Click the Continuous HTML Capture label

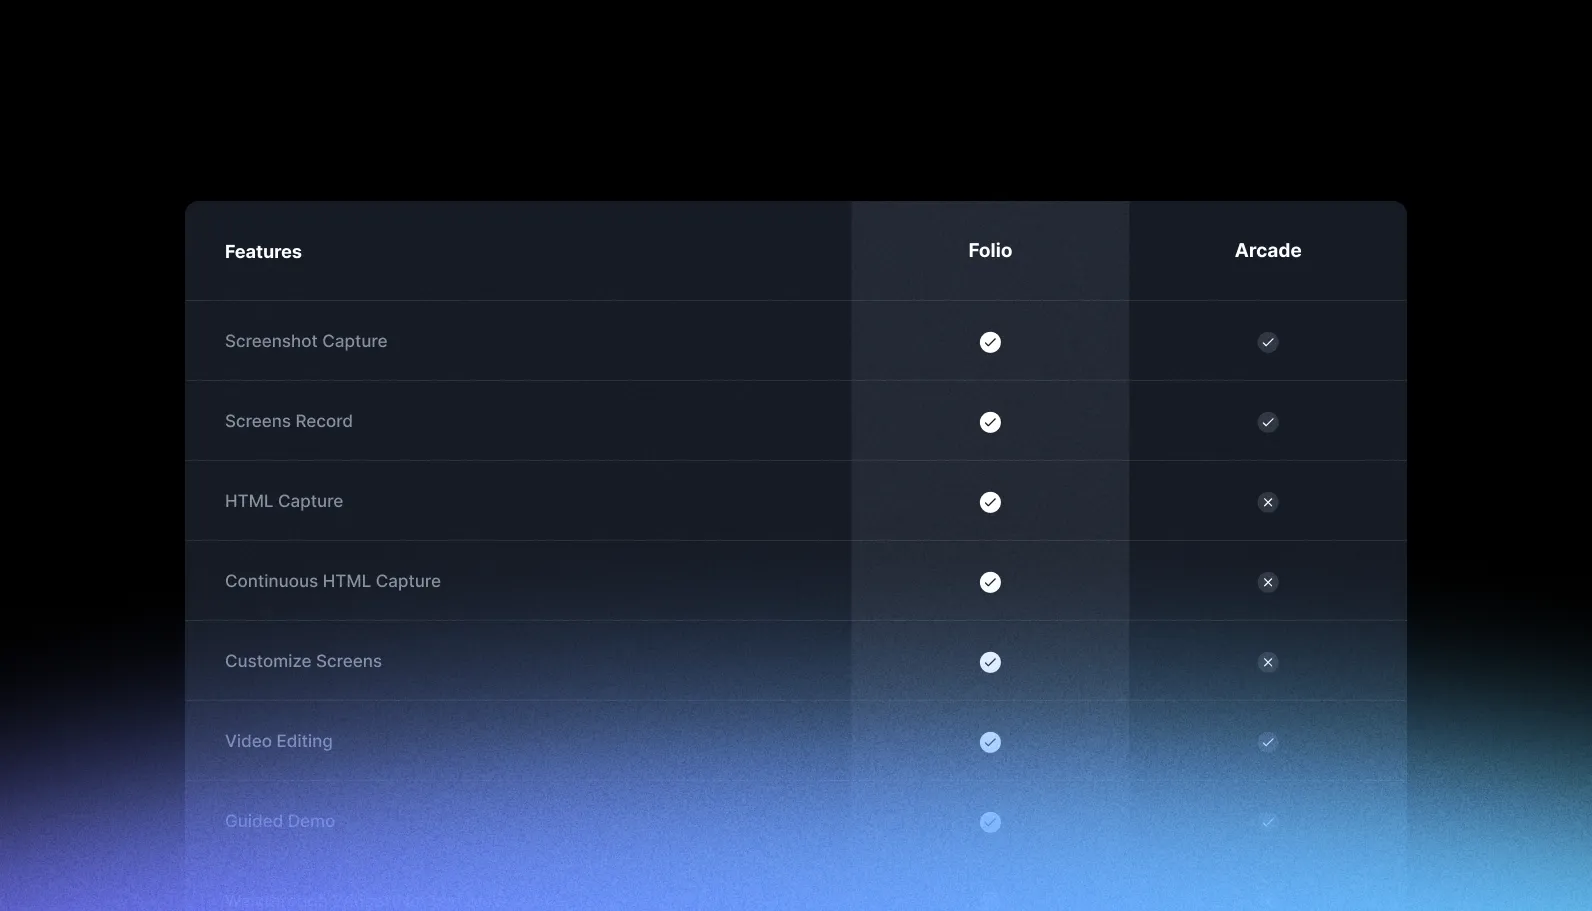pos(333,581)
